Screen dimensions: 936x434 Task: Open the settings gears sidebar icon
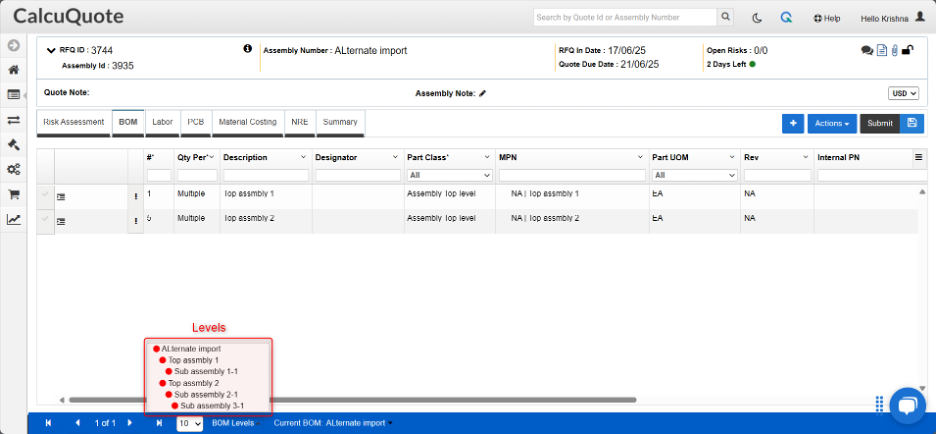click(13, 170)
